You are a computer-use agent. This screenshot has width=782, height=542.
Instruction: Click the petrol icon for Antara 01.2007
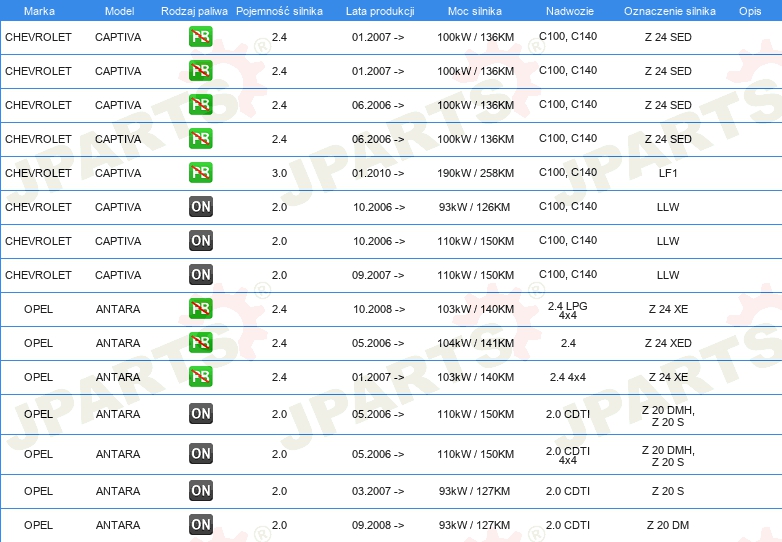pos(201,377)
